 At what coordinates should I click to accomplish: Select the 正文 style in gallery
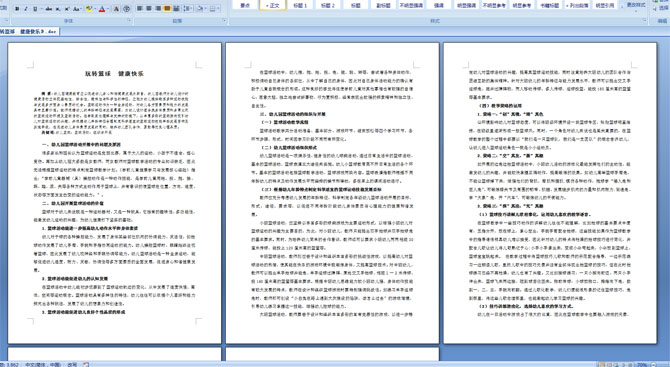pos(272,5)
